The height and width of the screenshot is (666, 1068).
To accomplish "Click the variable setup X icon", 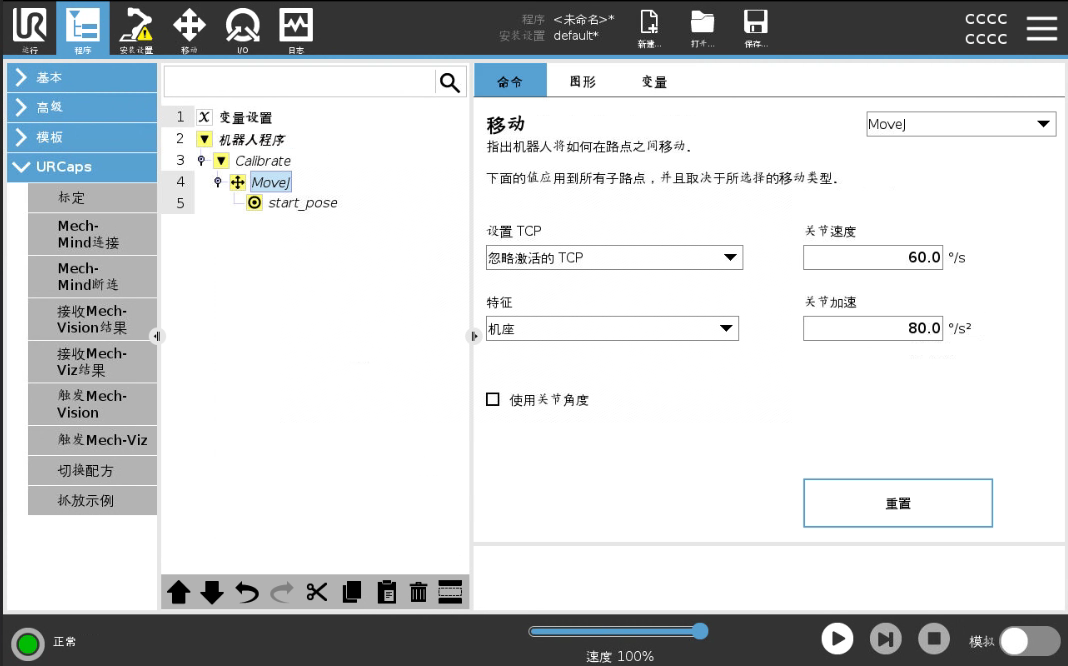I will point(204,117).
